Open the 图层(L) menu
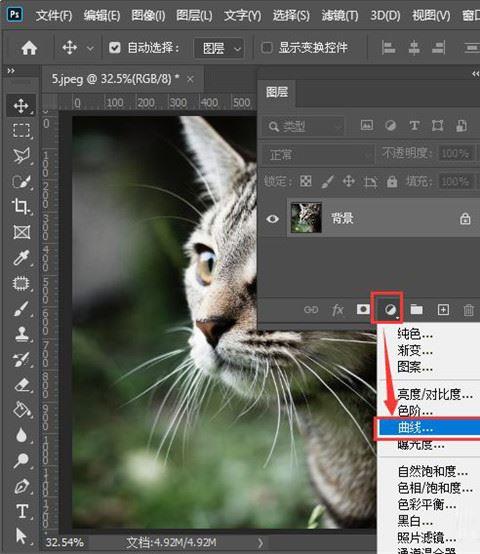This screenshot has height=554, width=480. 194,16
